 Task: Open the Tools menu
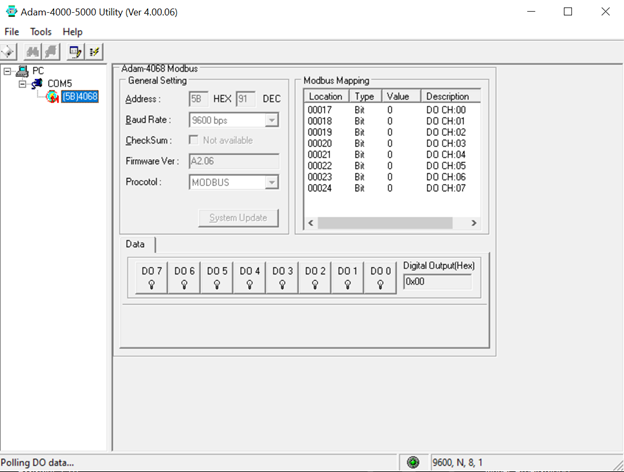pos(41,32)
